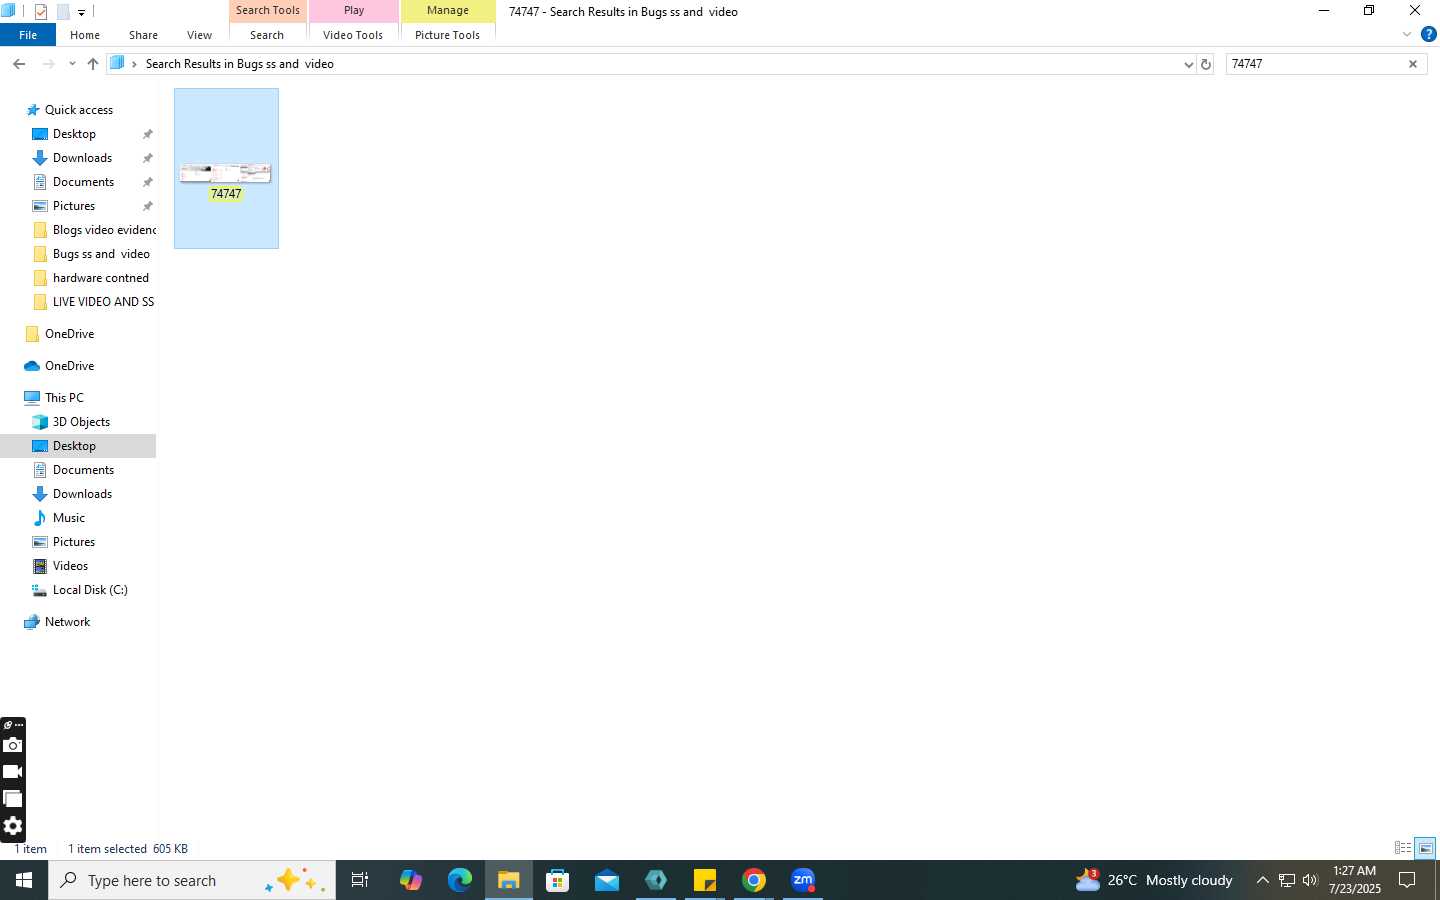Open the Share ribbon tab
The image size is (1440, 900).
(x=143, y=35)
